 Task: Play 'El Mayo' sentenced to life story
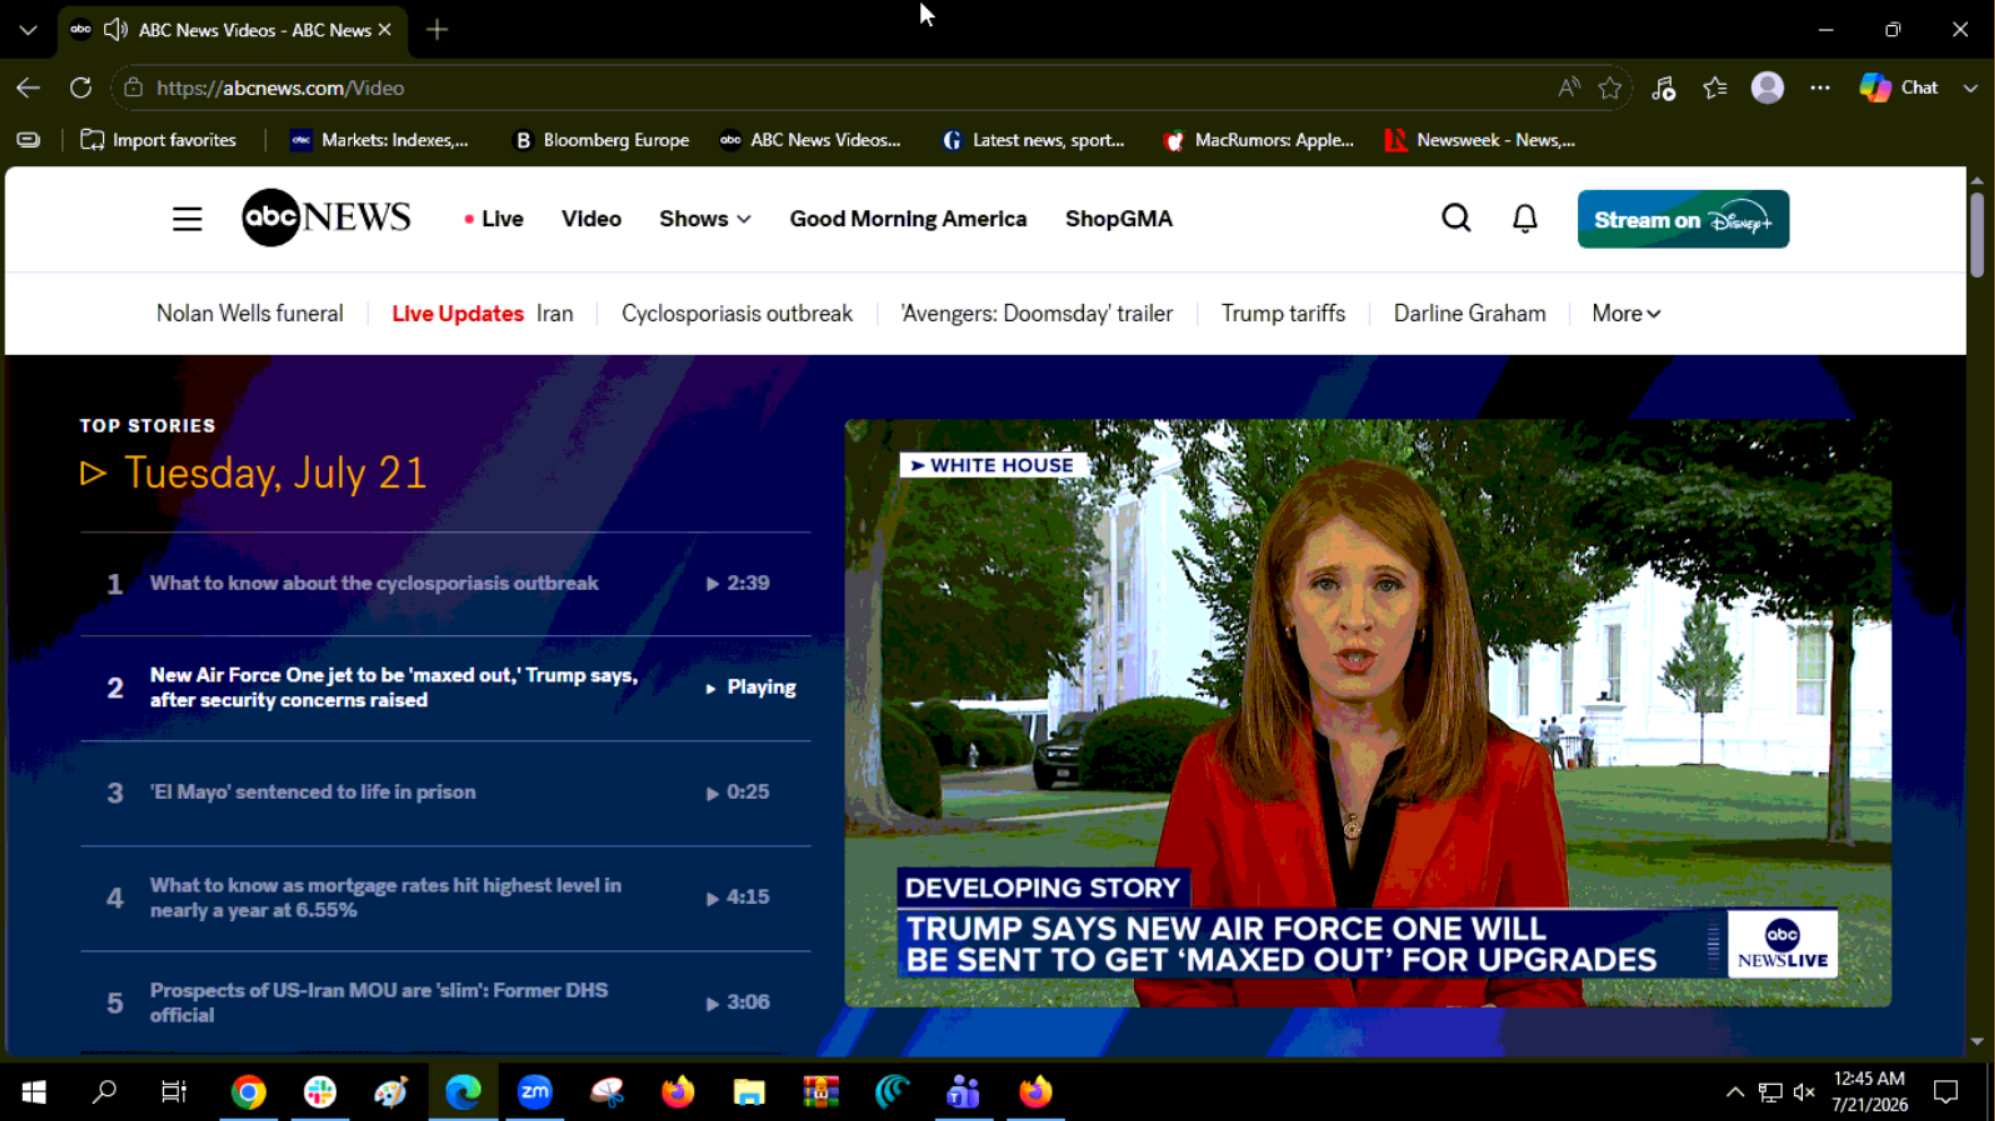445,793
